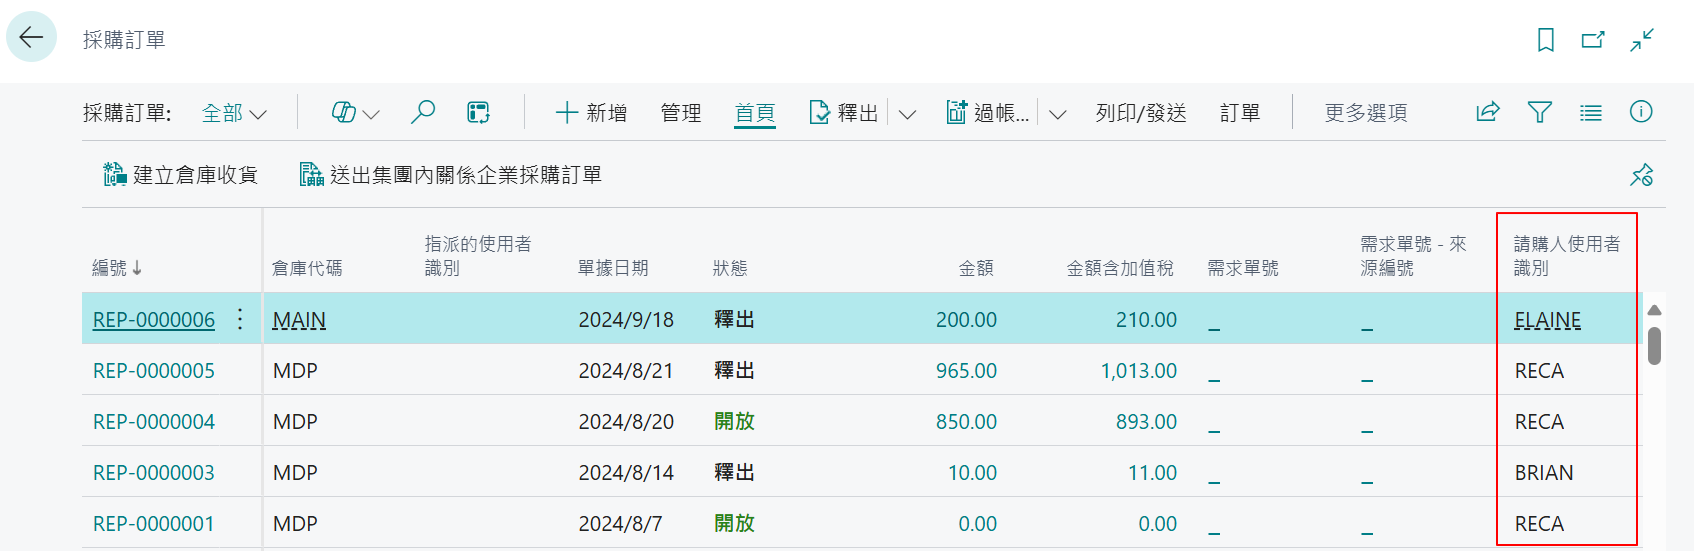
Task: Click the BRIAN requester cell
Action: point(1544,473)
